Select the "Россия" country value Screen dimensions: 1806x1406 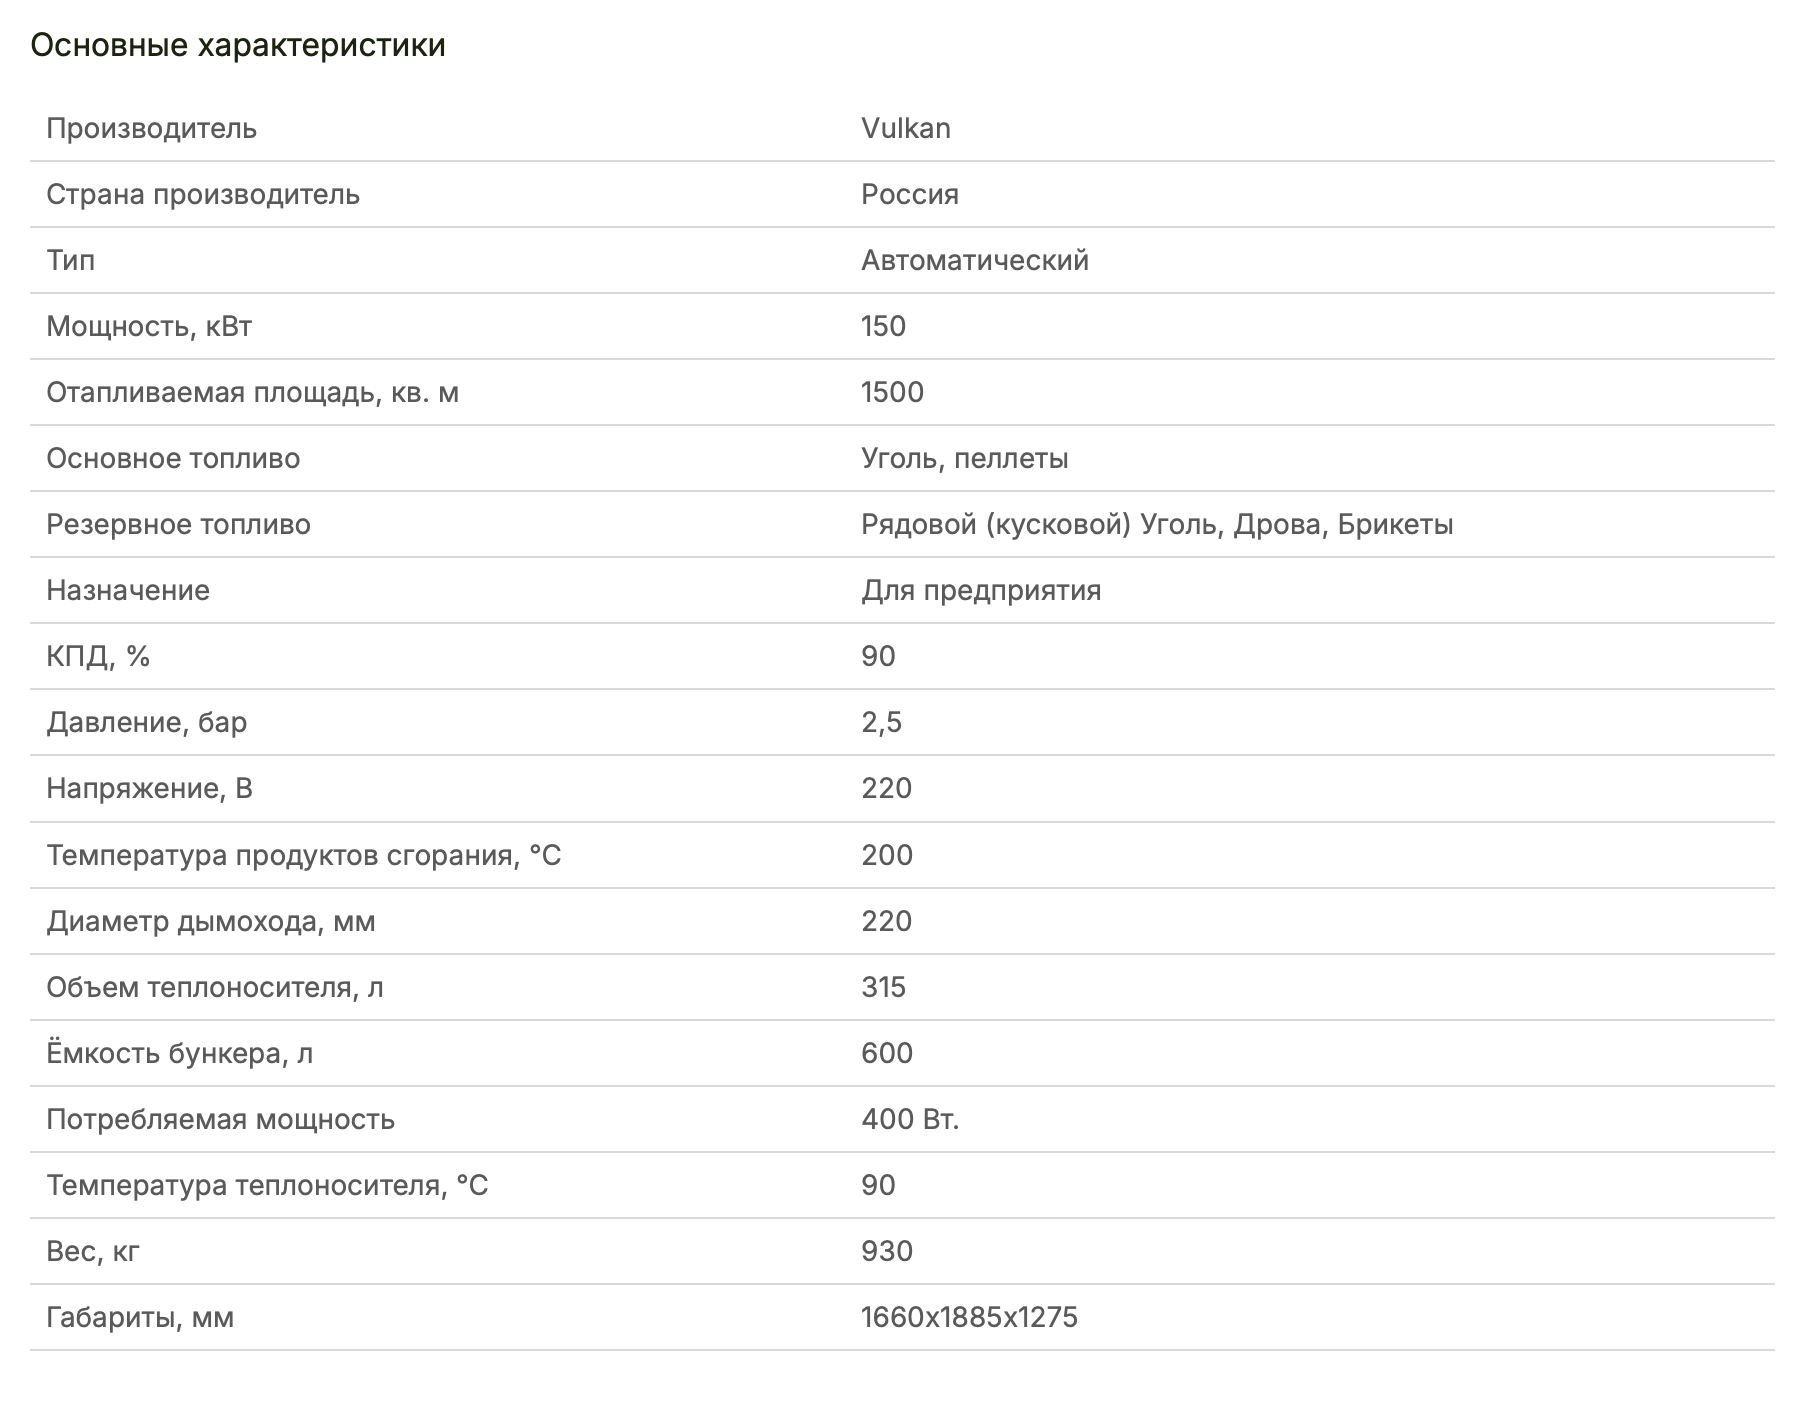pyautogui.click(x=909, y=194)
